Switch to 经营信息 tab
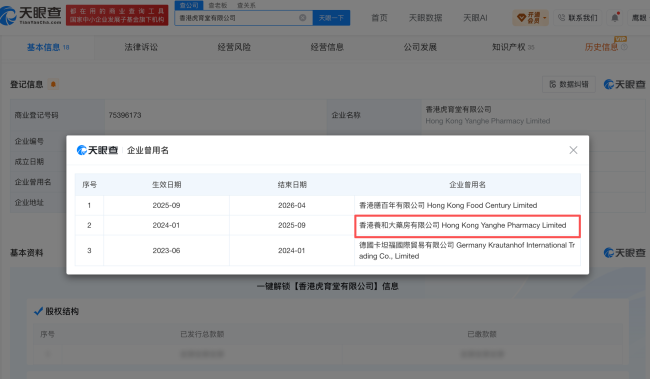 pyautogui.click(x=327, y=47)
